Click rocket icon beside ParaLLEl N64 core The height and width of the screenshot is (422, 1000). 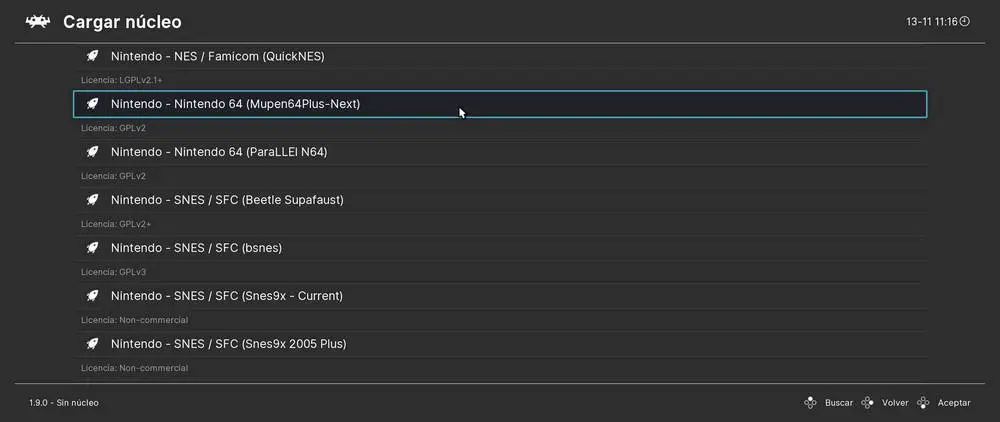92,152
